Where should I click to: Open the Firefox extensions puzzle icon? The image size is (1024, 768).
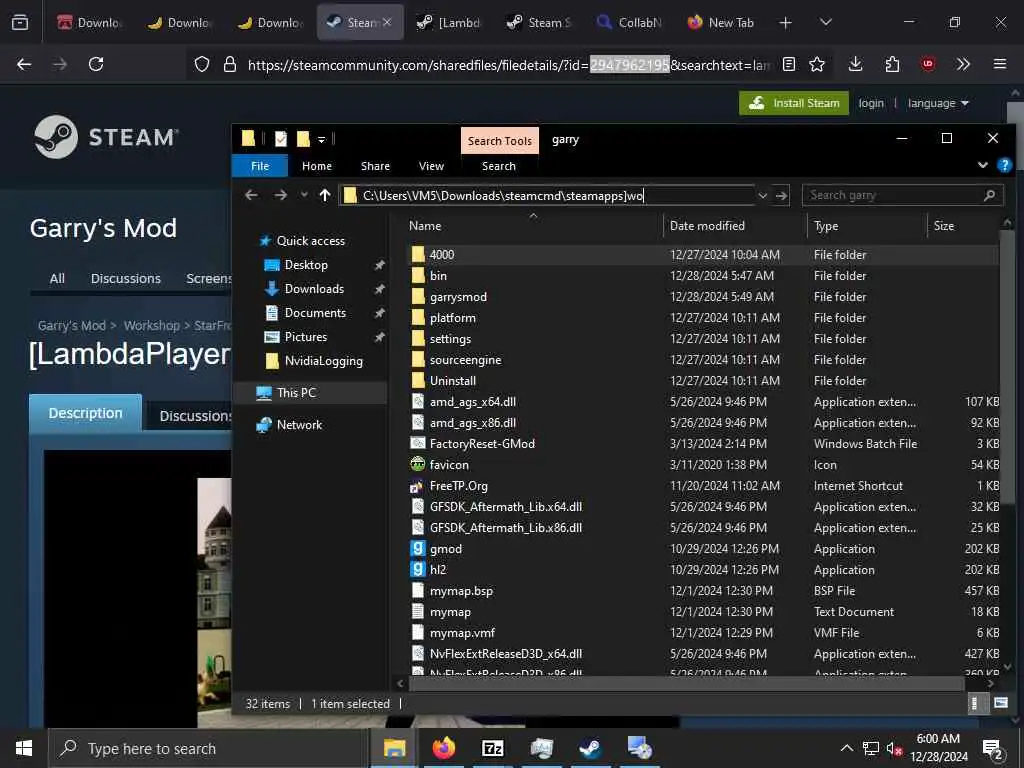click(x=892, y=64)
